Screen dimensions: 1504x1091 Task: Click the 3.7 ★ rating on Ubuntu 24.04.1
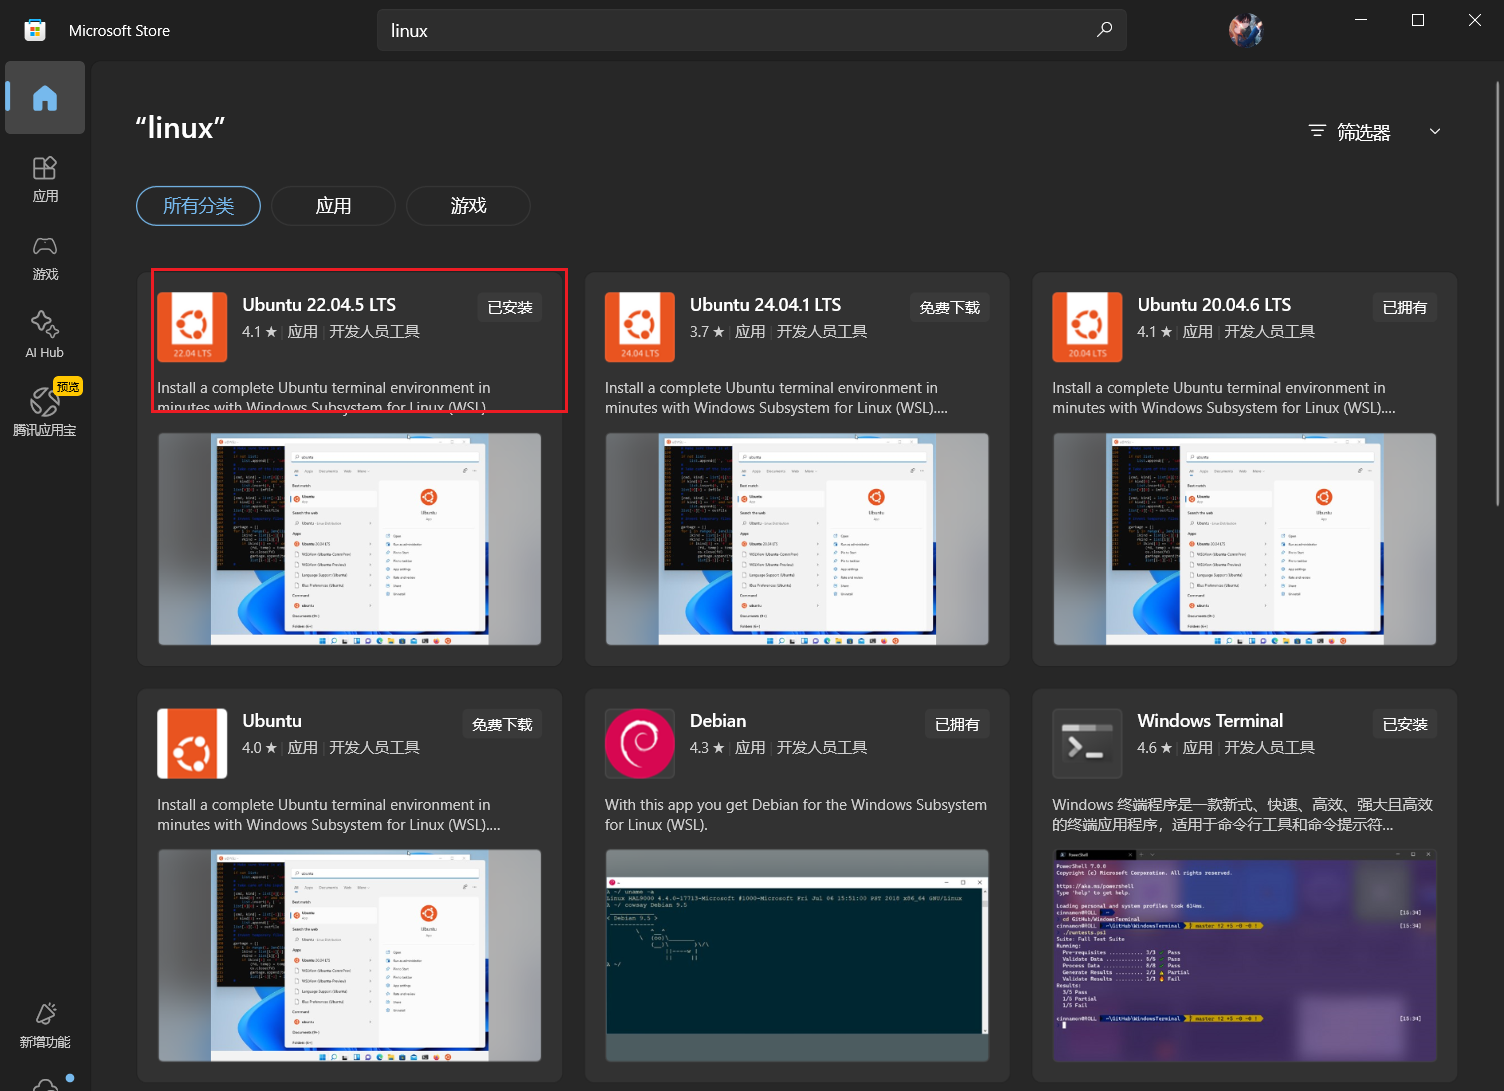(x=707, y=332)
